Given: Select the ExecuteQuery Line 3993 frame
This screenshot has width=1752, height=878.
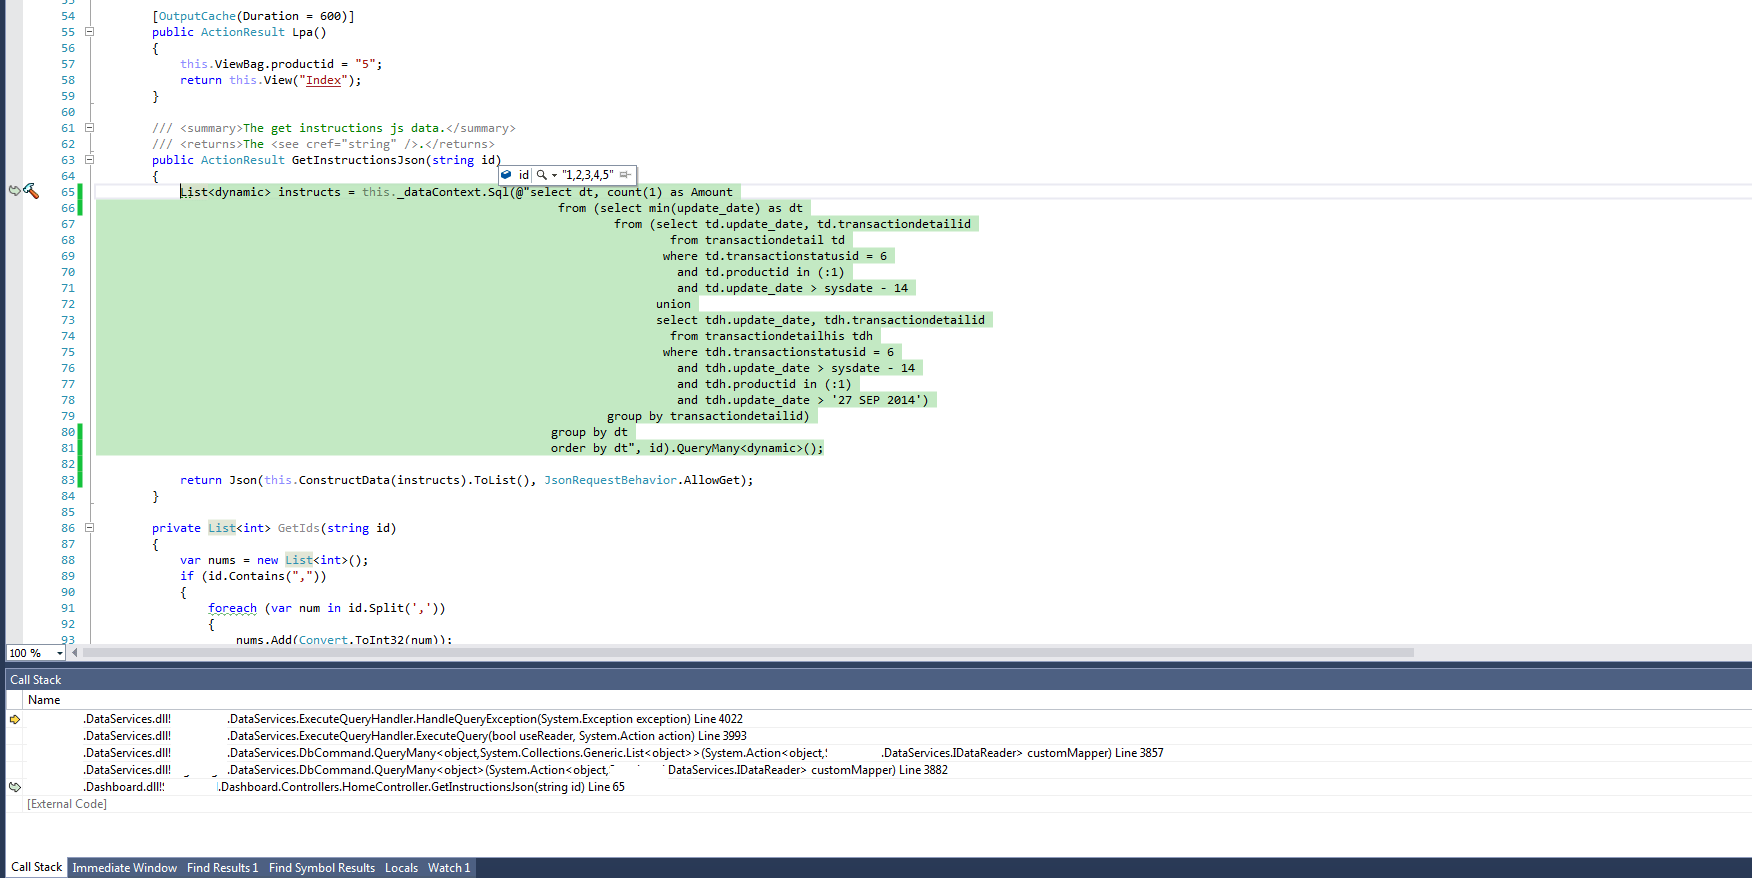Looking at the screenshot, I should click(880, 736).
